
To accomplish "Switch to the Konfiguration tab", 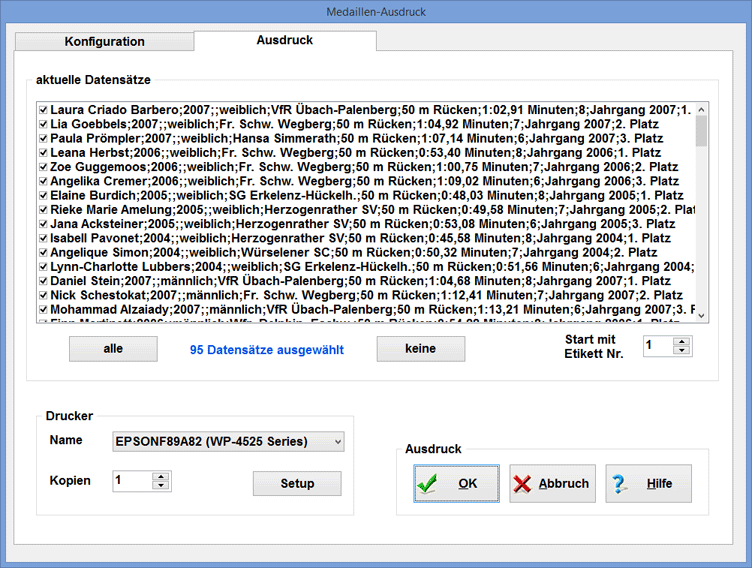I will point(105,42).
